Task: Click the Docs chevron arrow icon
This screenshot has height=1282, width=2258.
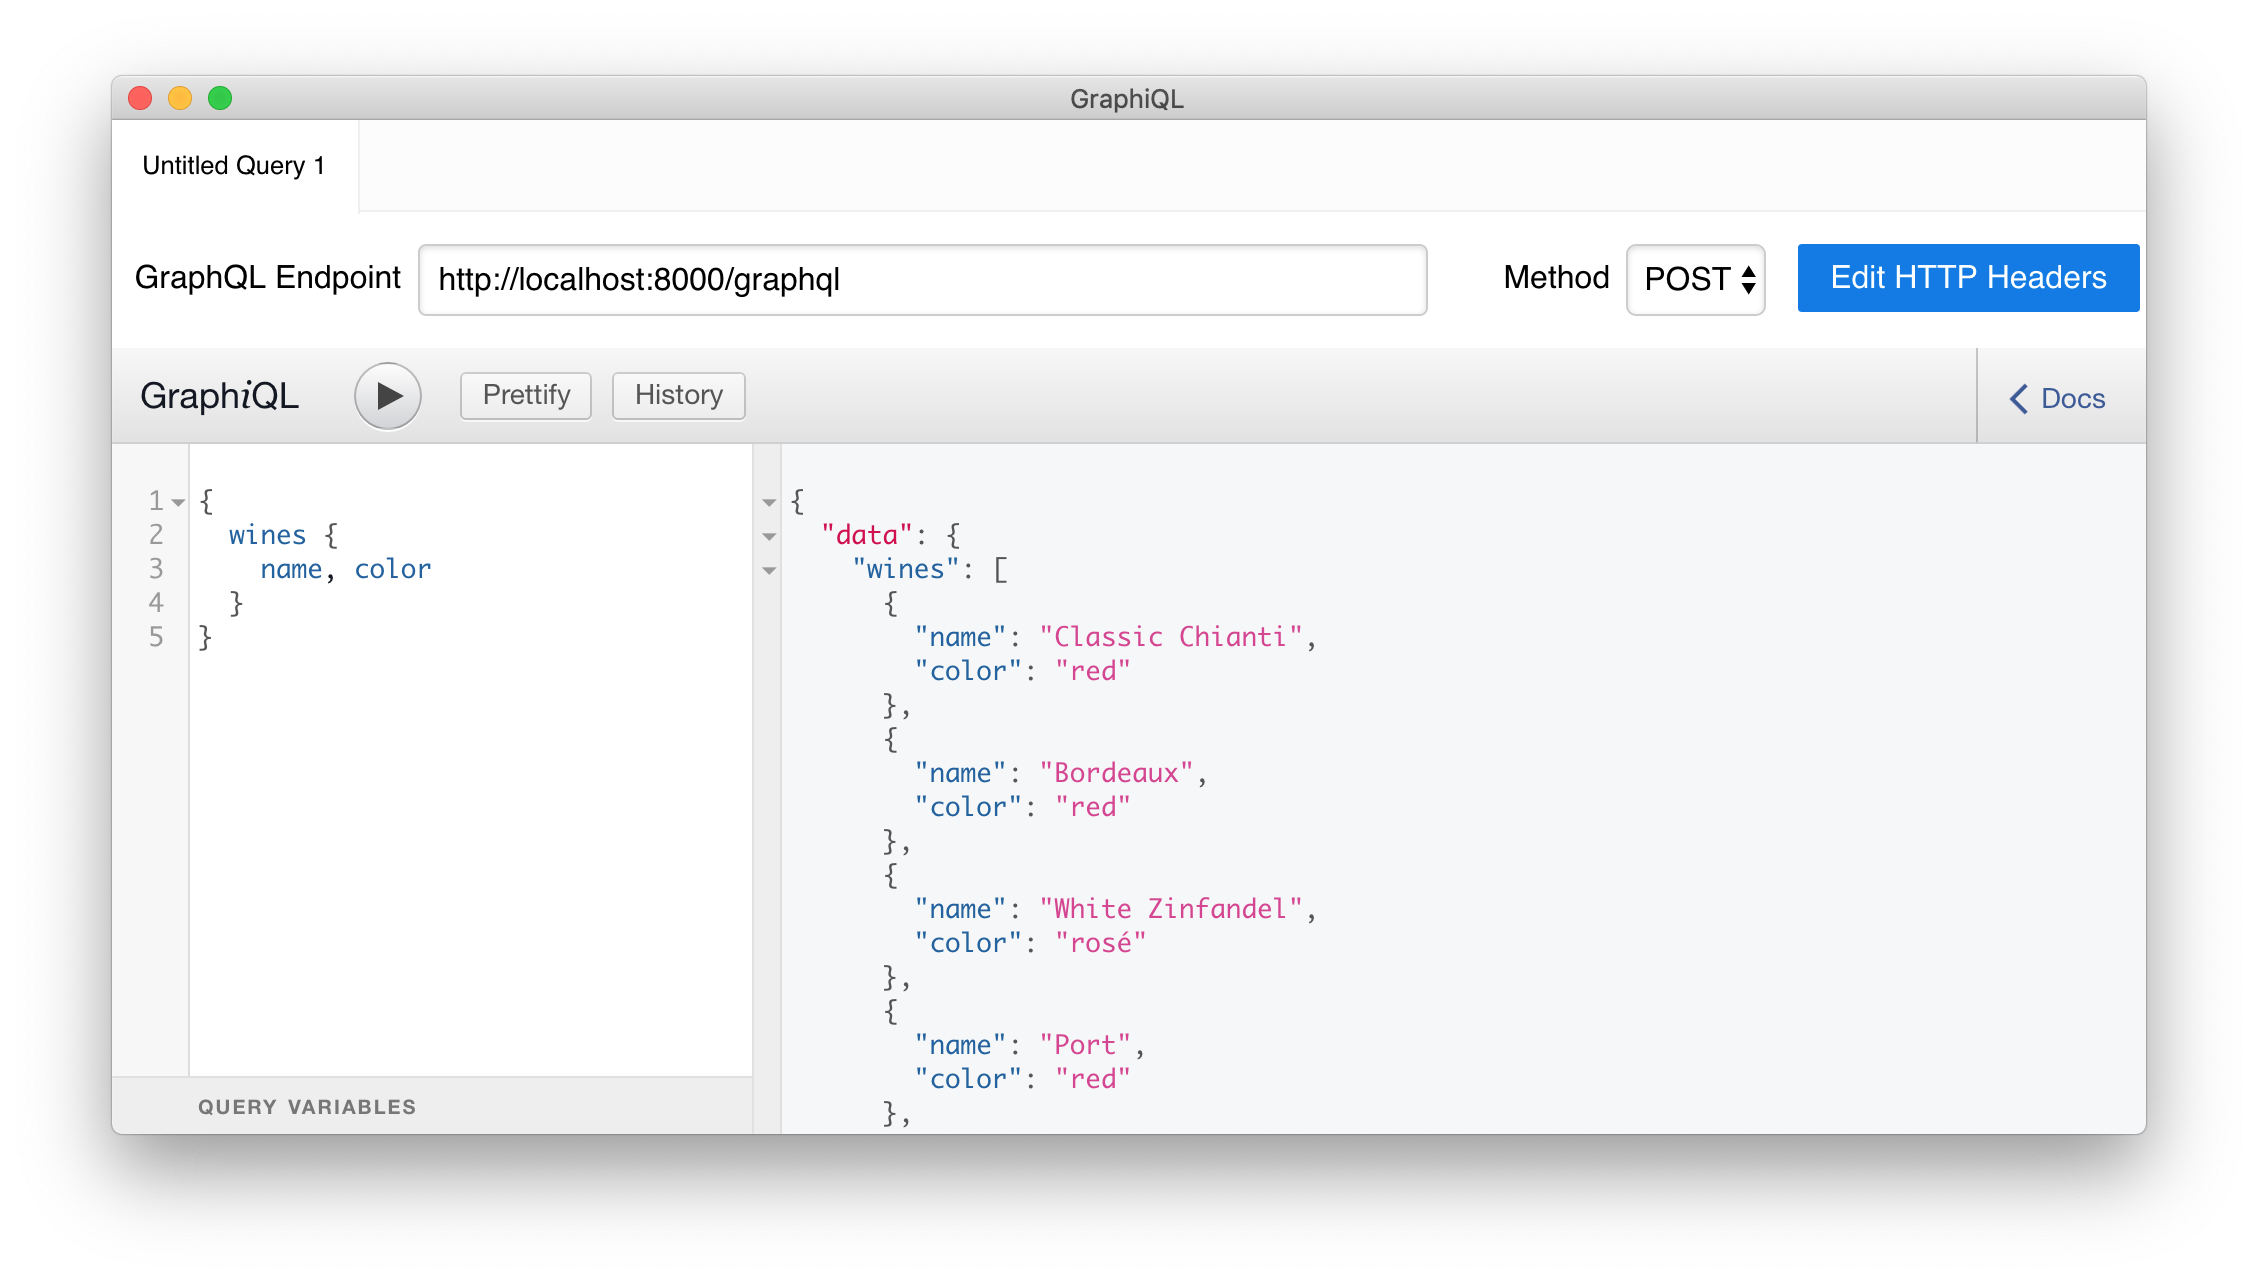Action: [2019, 399]
